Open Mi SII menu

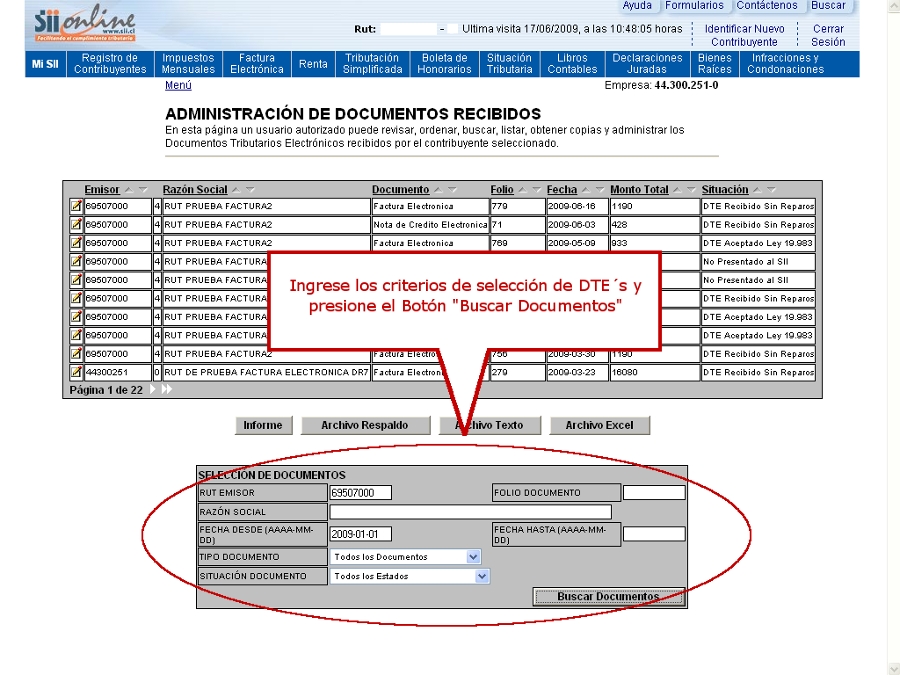pos(45,64)
